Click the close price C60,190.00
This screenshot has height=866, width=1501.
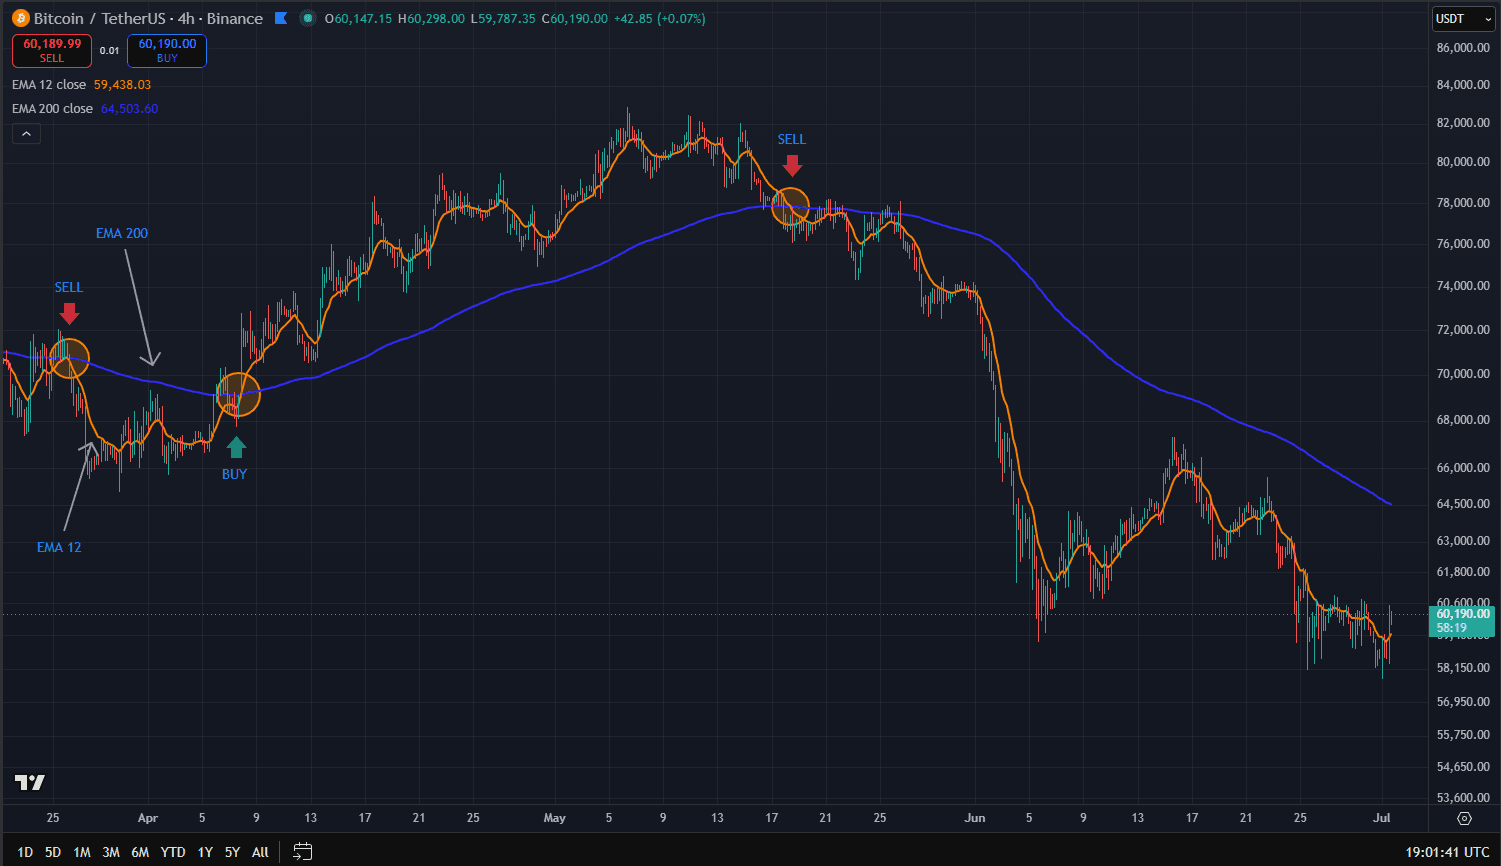point(574,19)
